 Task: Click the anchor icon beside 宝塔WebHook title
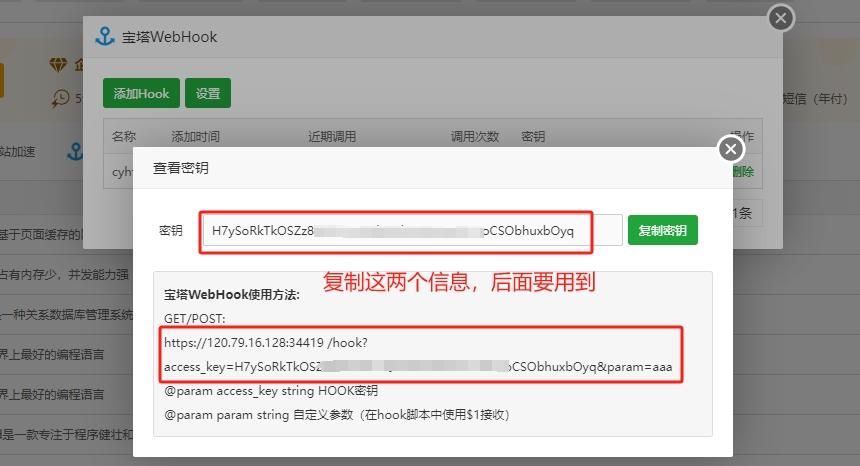(105, 37)
